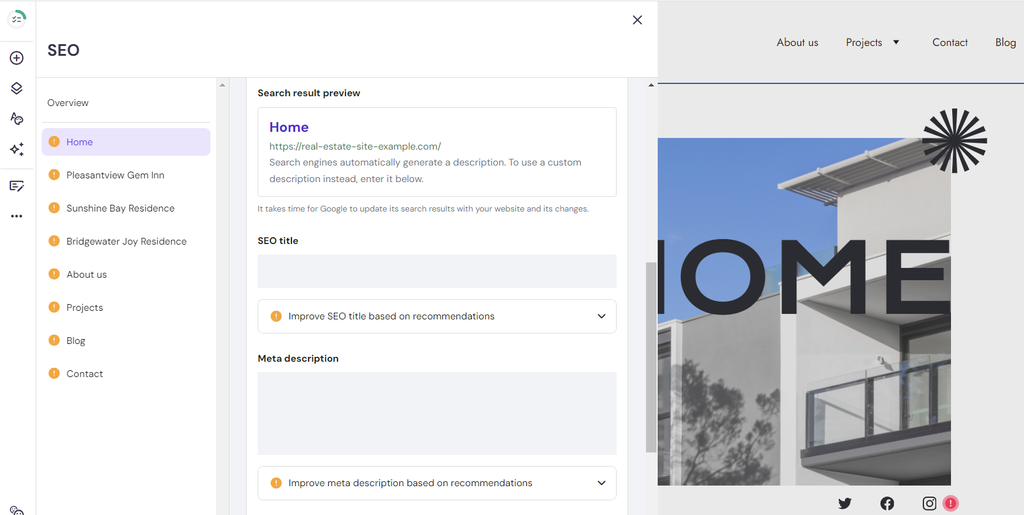Expand Improve meta description recommendations chevron

click(x=601, y=483)
